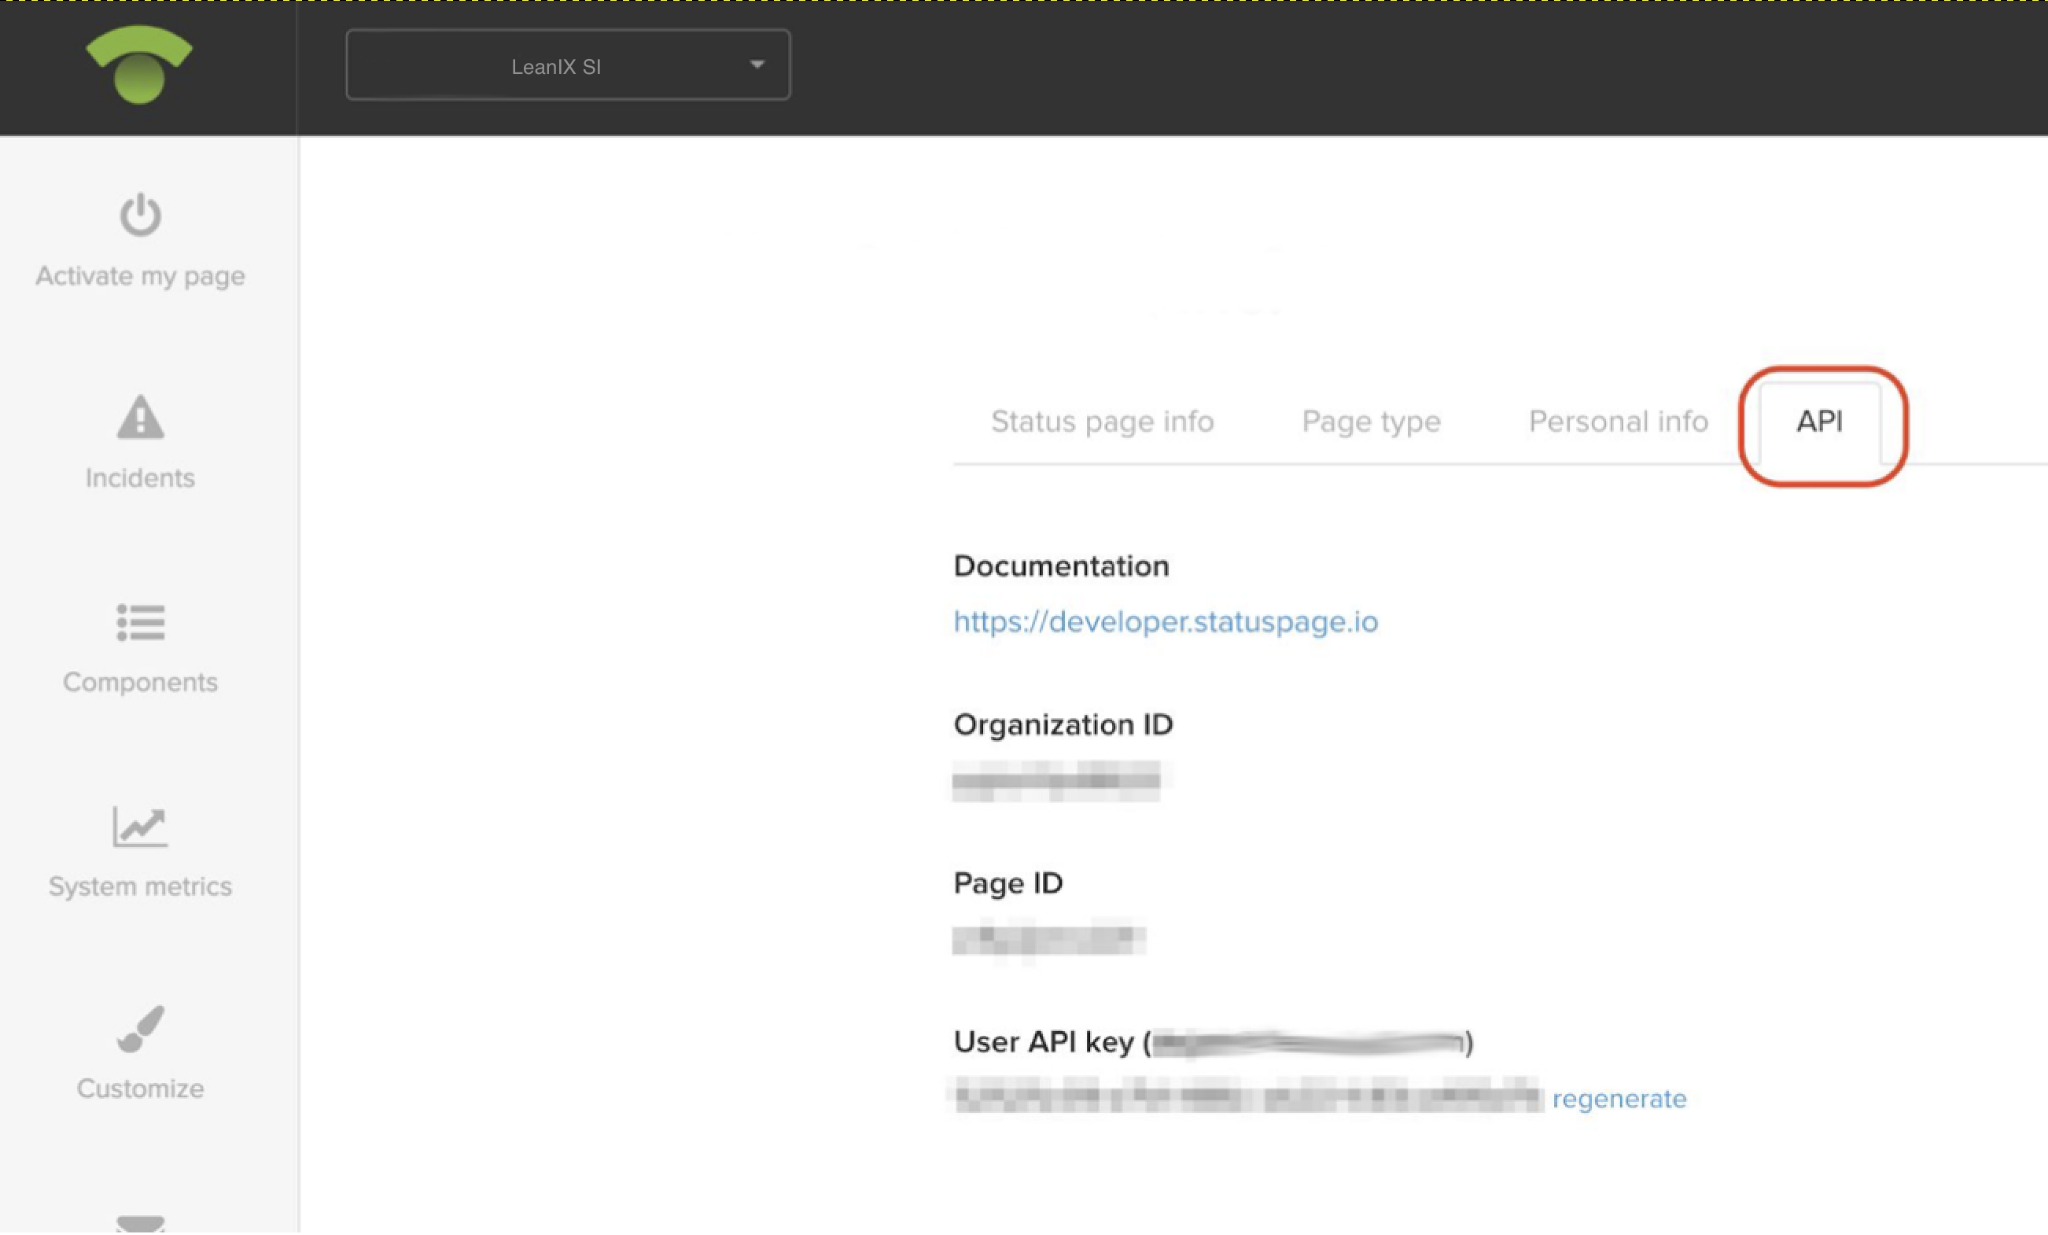Click the Incidents sidebar label
Image resolution: width=2048 pixels, height=1235 pixels.
click(140, 478)
